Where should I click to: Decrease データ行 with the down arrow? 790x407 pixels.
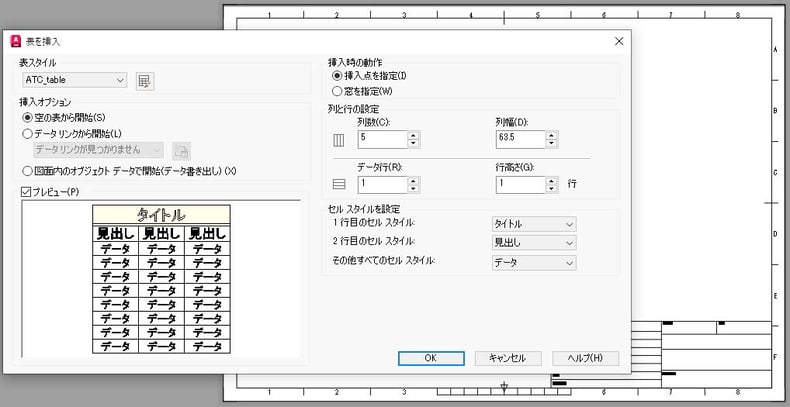click(414, 189)
